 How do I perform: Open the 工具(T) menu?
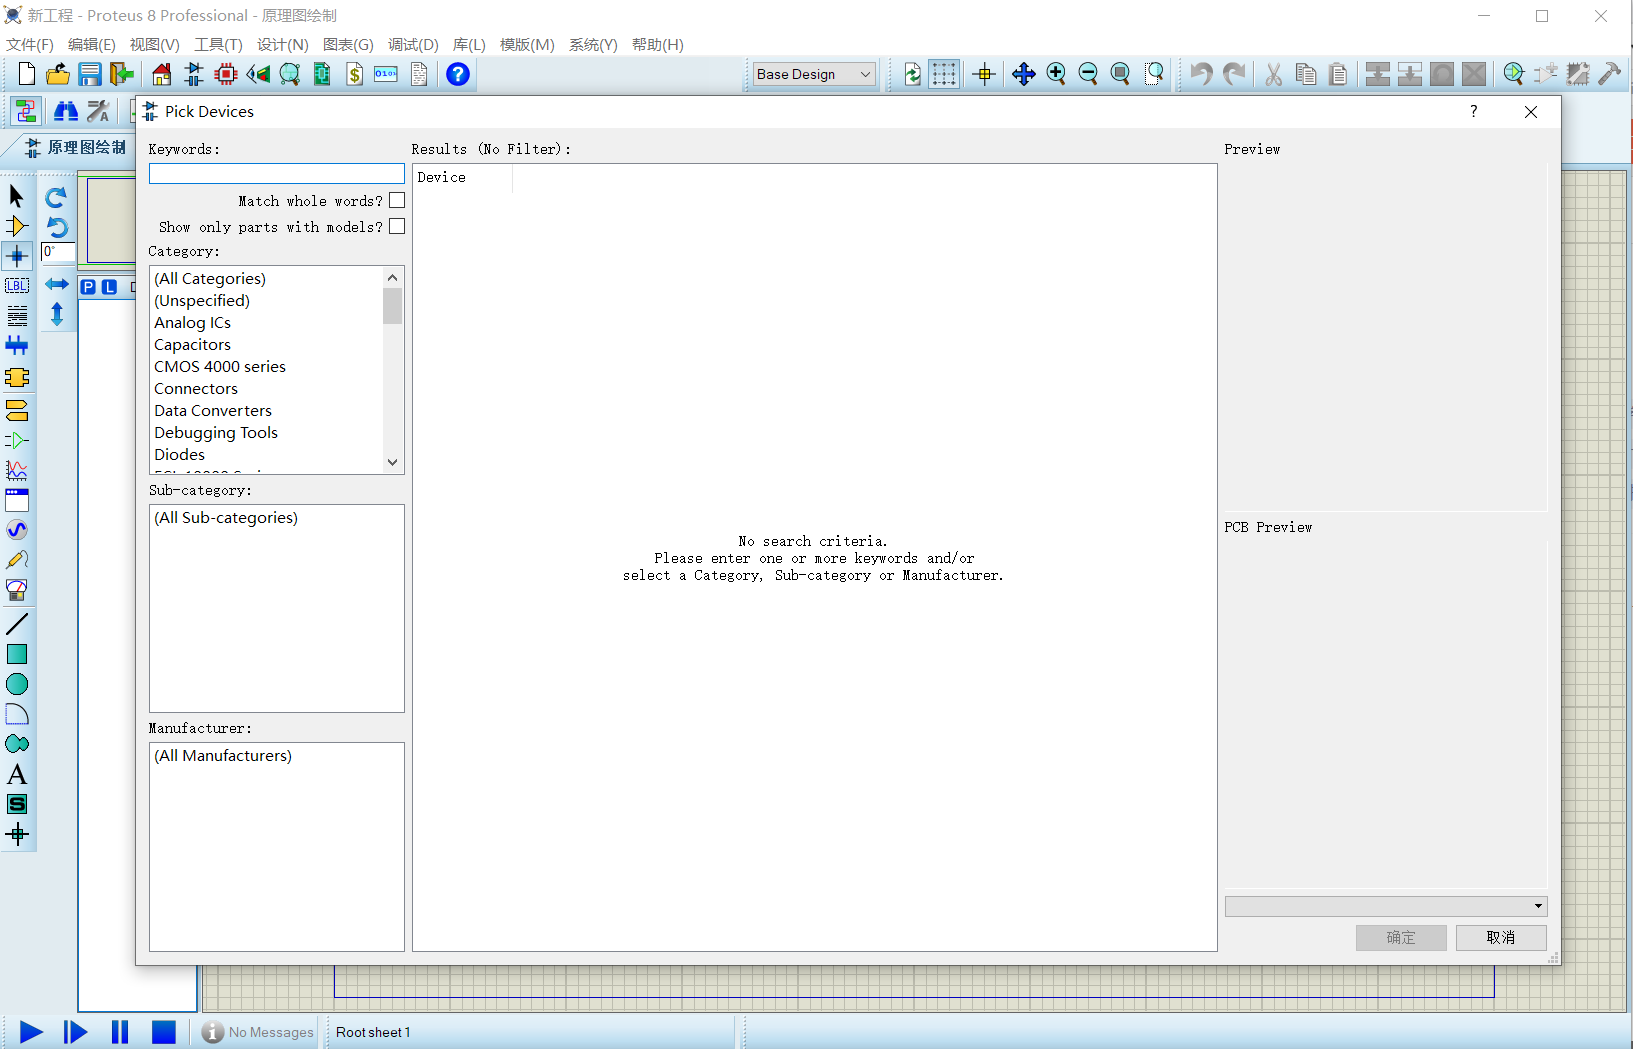[x=218, y=45]
